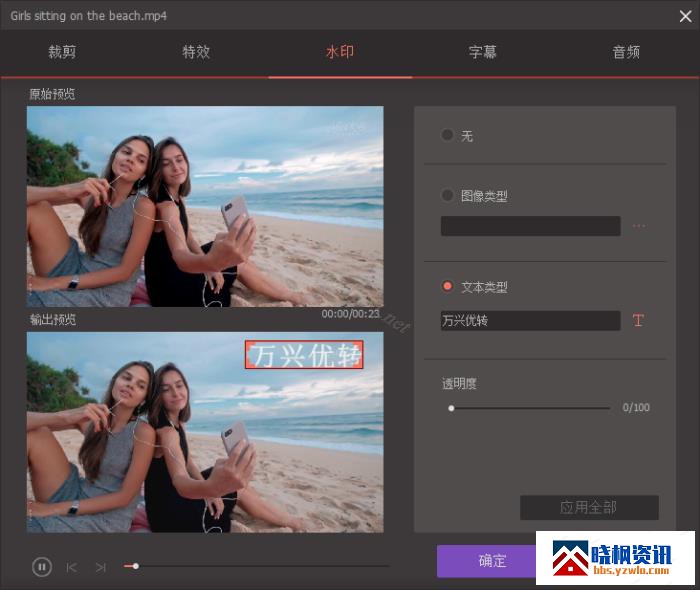Choose the 图像类型 radio option
Image resolution: width=700 pixels, height=590 pixels.
click(447, 195)
